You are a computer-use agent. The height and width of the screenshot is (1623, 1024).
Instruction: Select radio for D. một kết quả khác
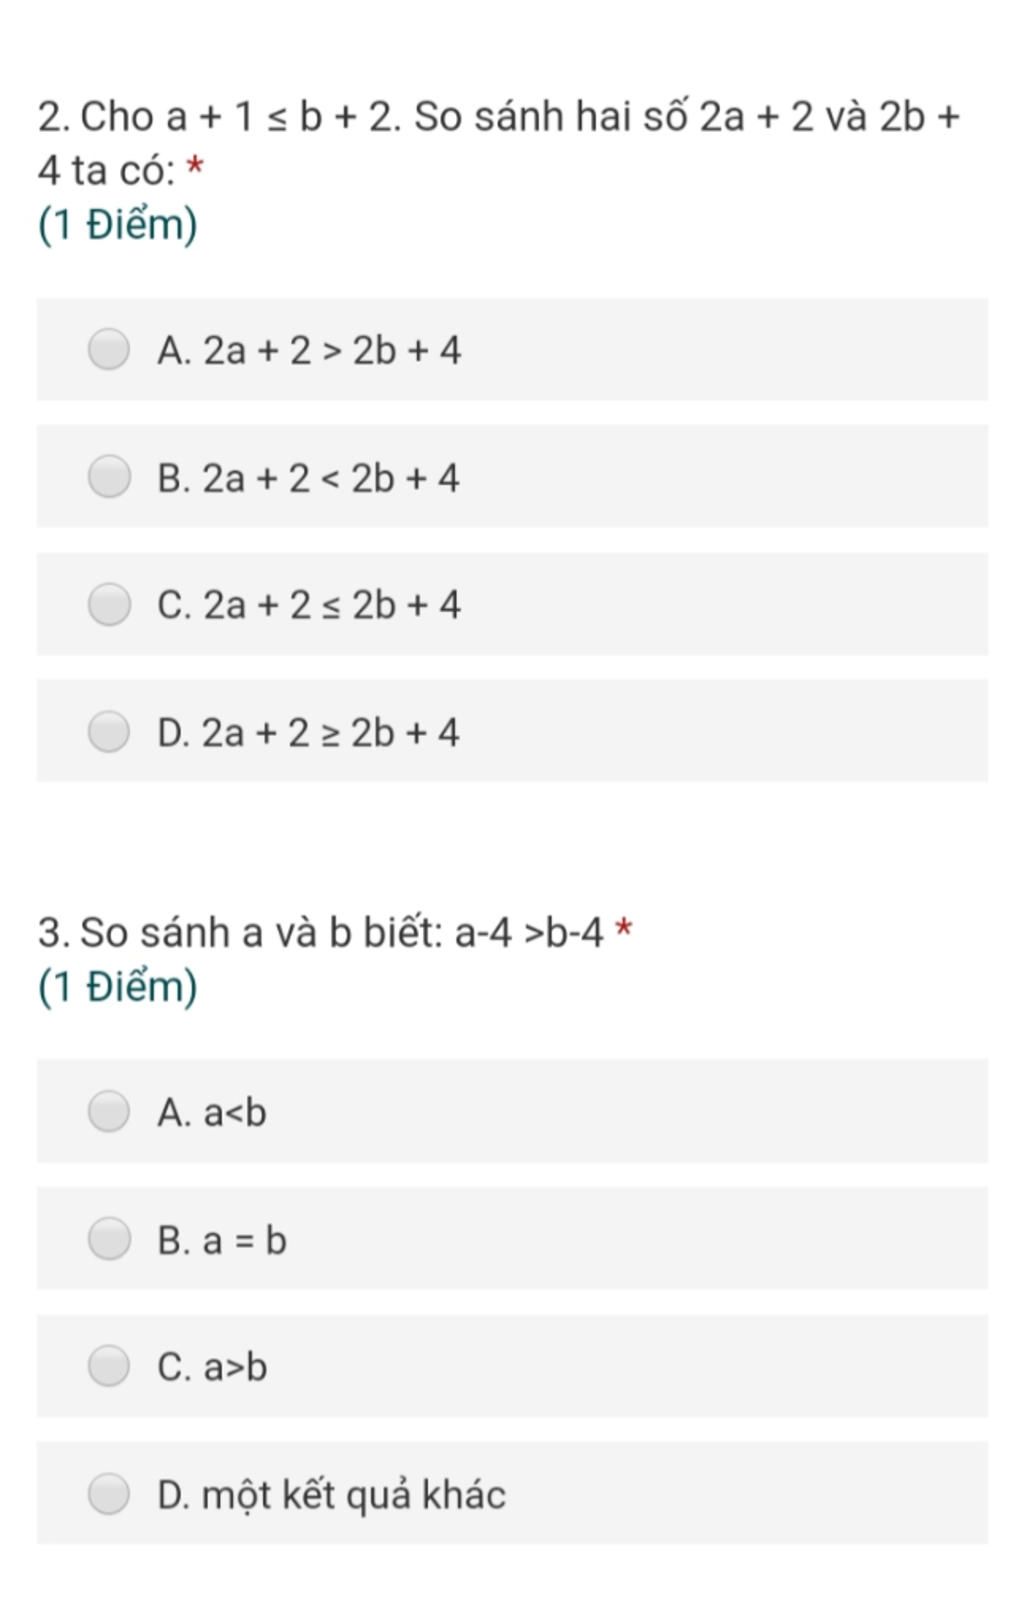pos(109,1493)
